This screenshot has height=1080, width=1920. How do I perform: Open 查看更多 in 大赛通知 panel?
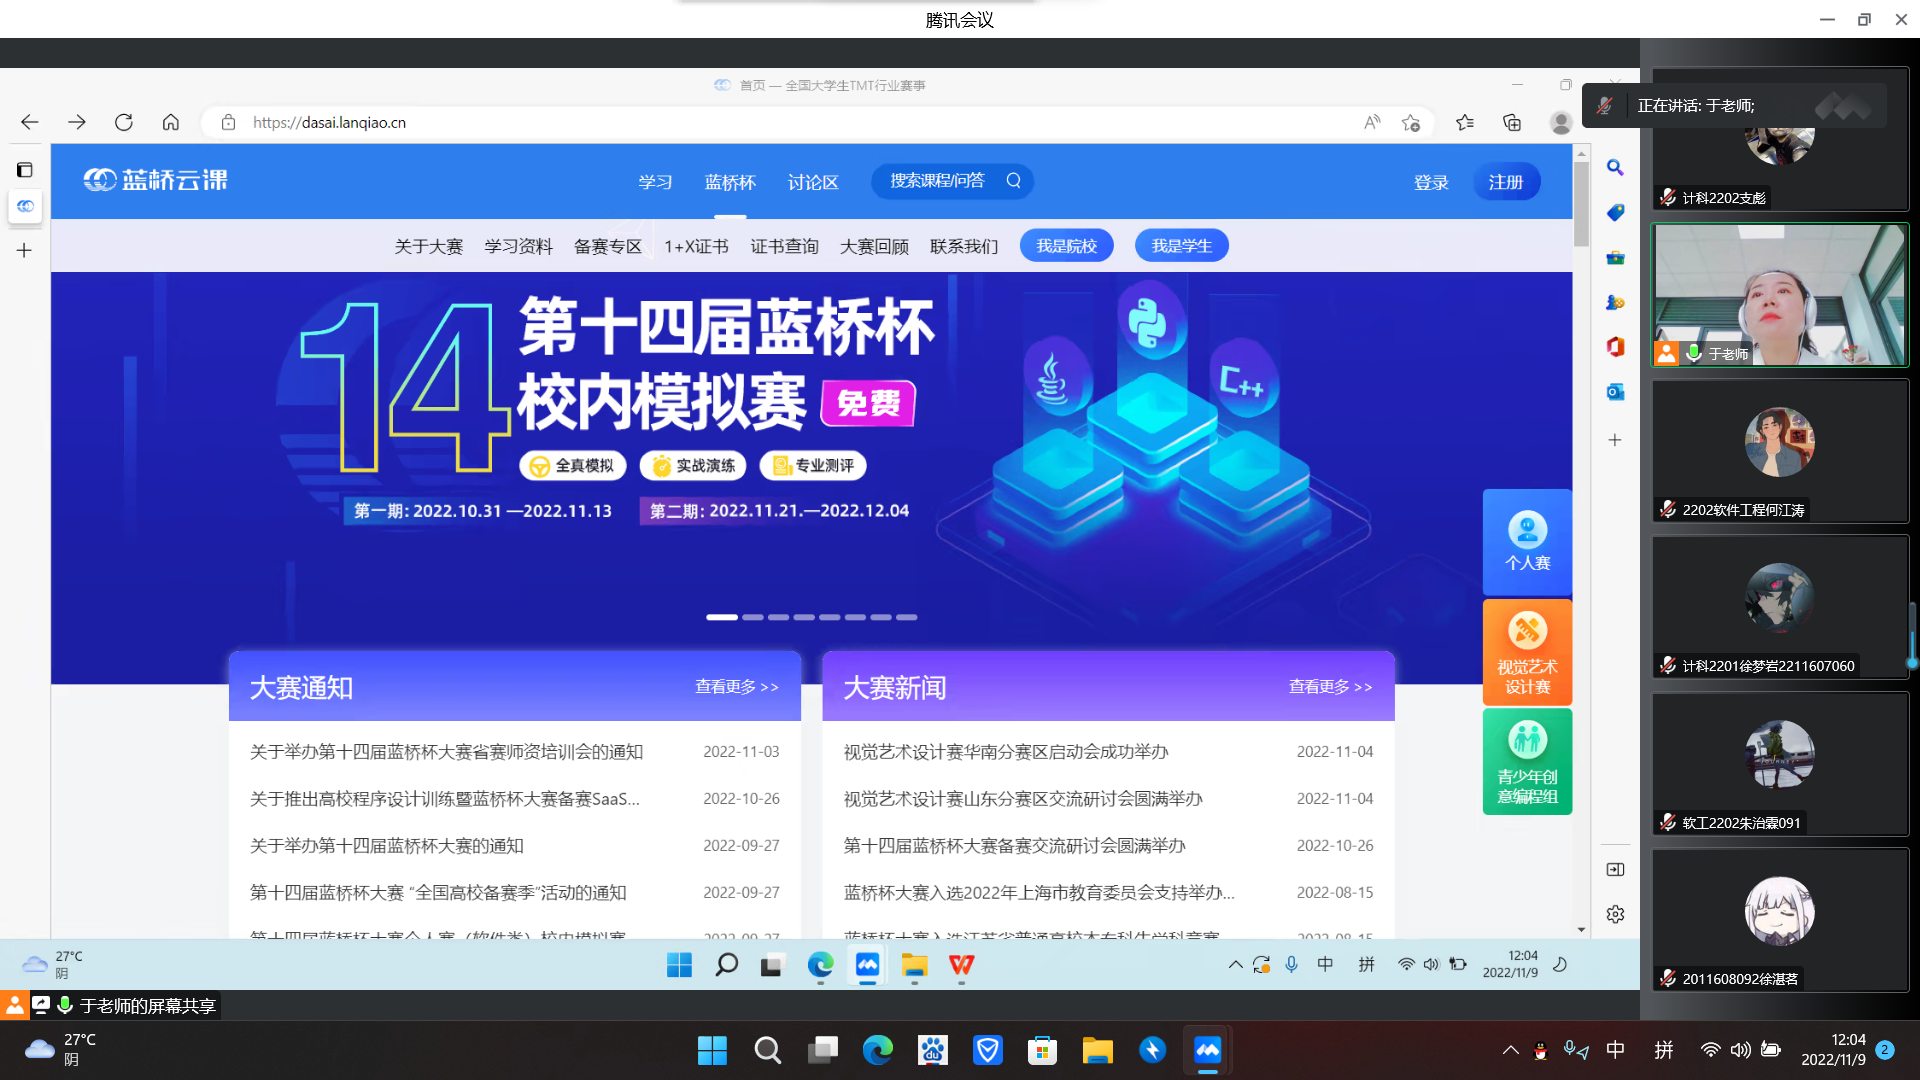tap(737, 687)
